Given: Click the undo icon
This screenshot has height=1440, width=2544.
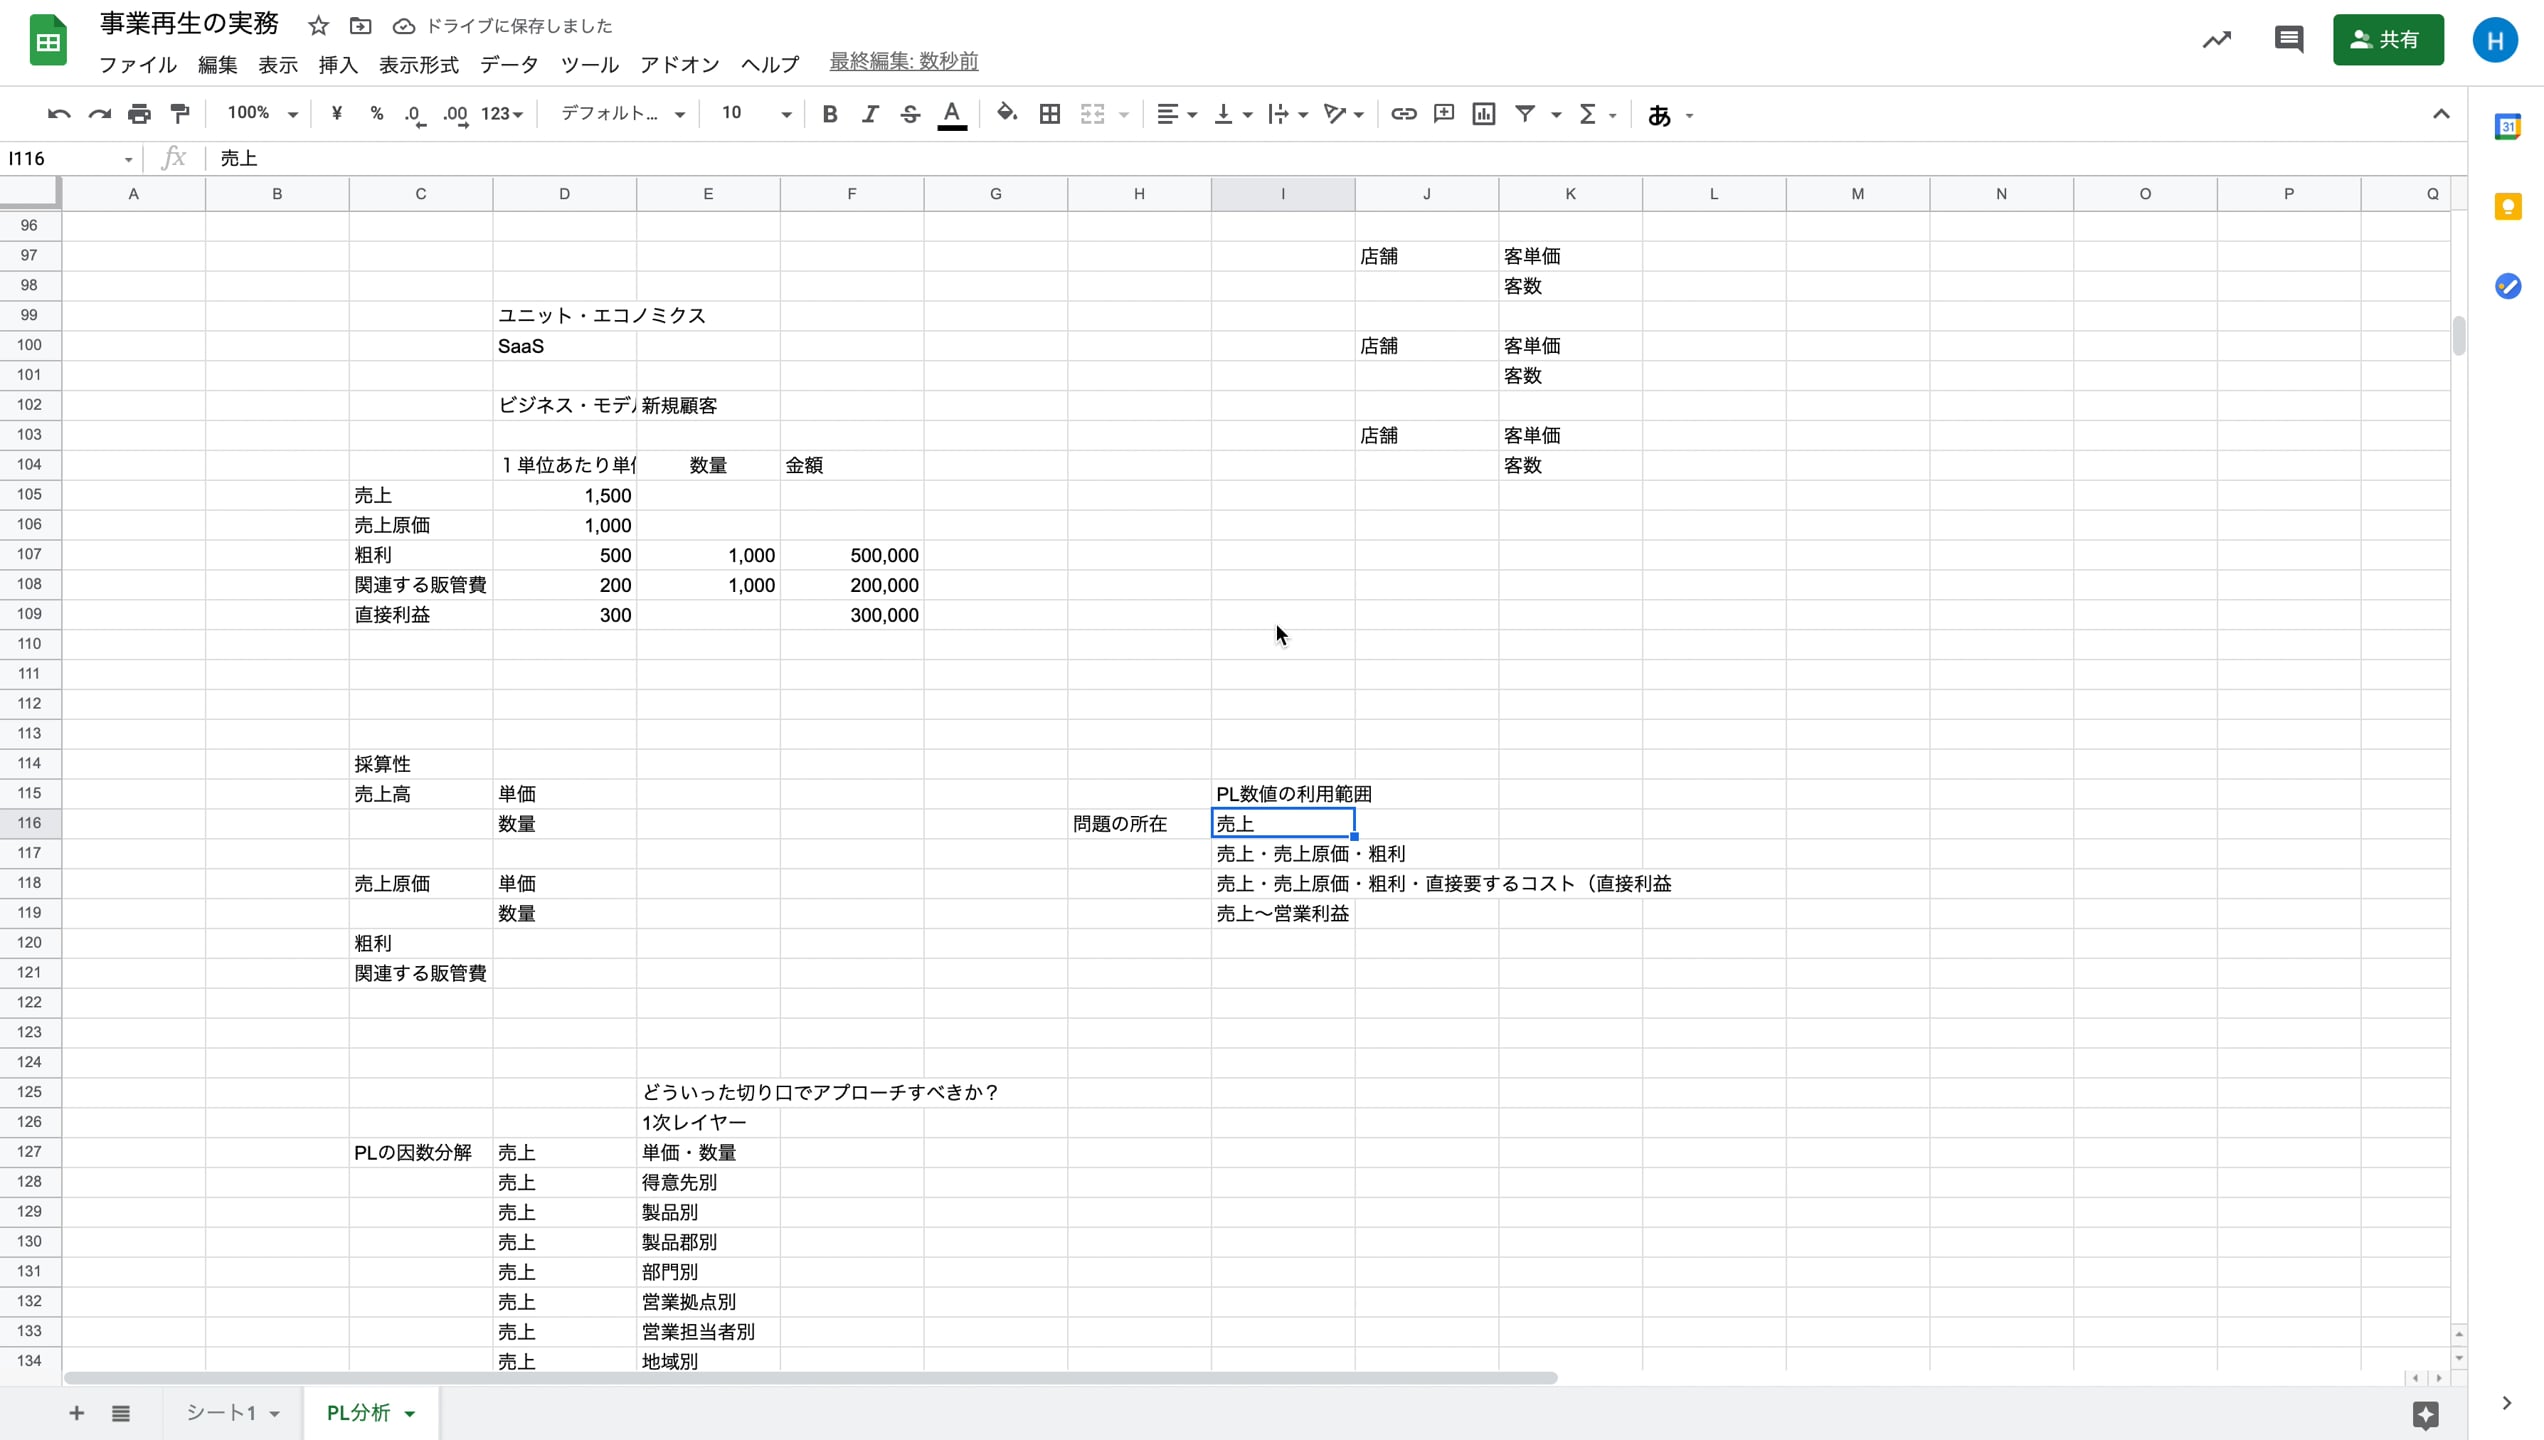Looking at the screenshot, I should point(57,114).
